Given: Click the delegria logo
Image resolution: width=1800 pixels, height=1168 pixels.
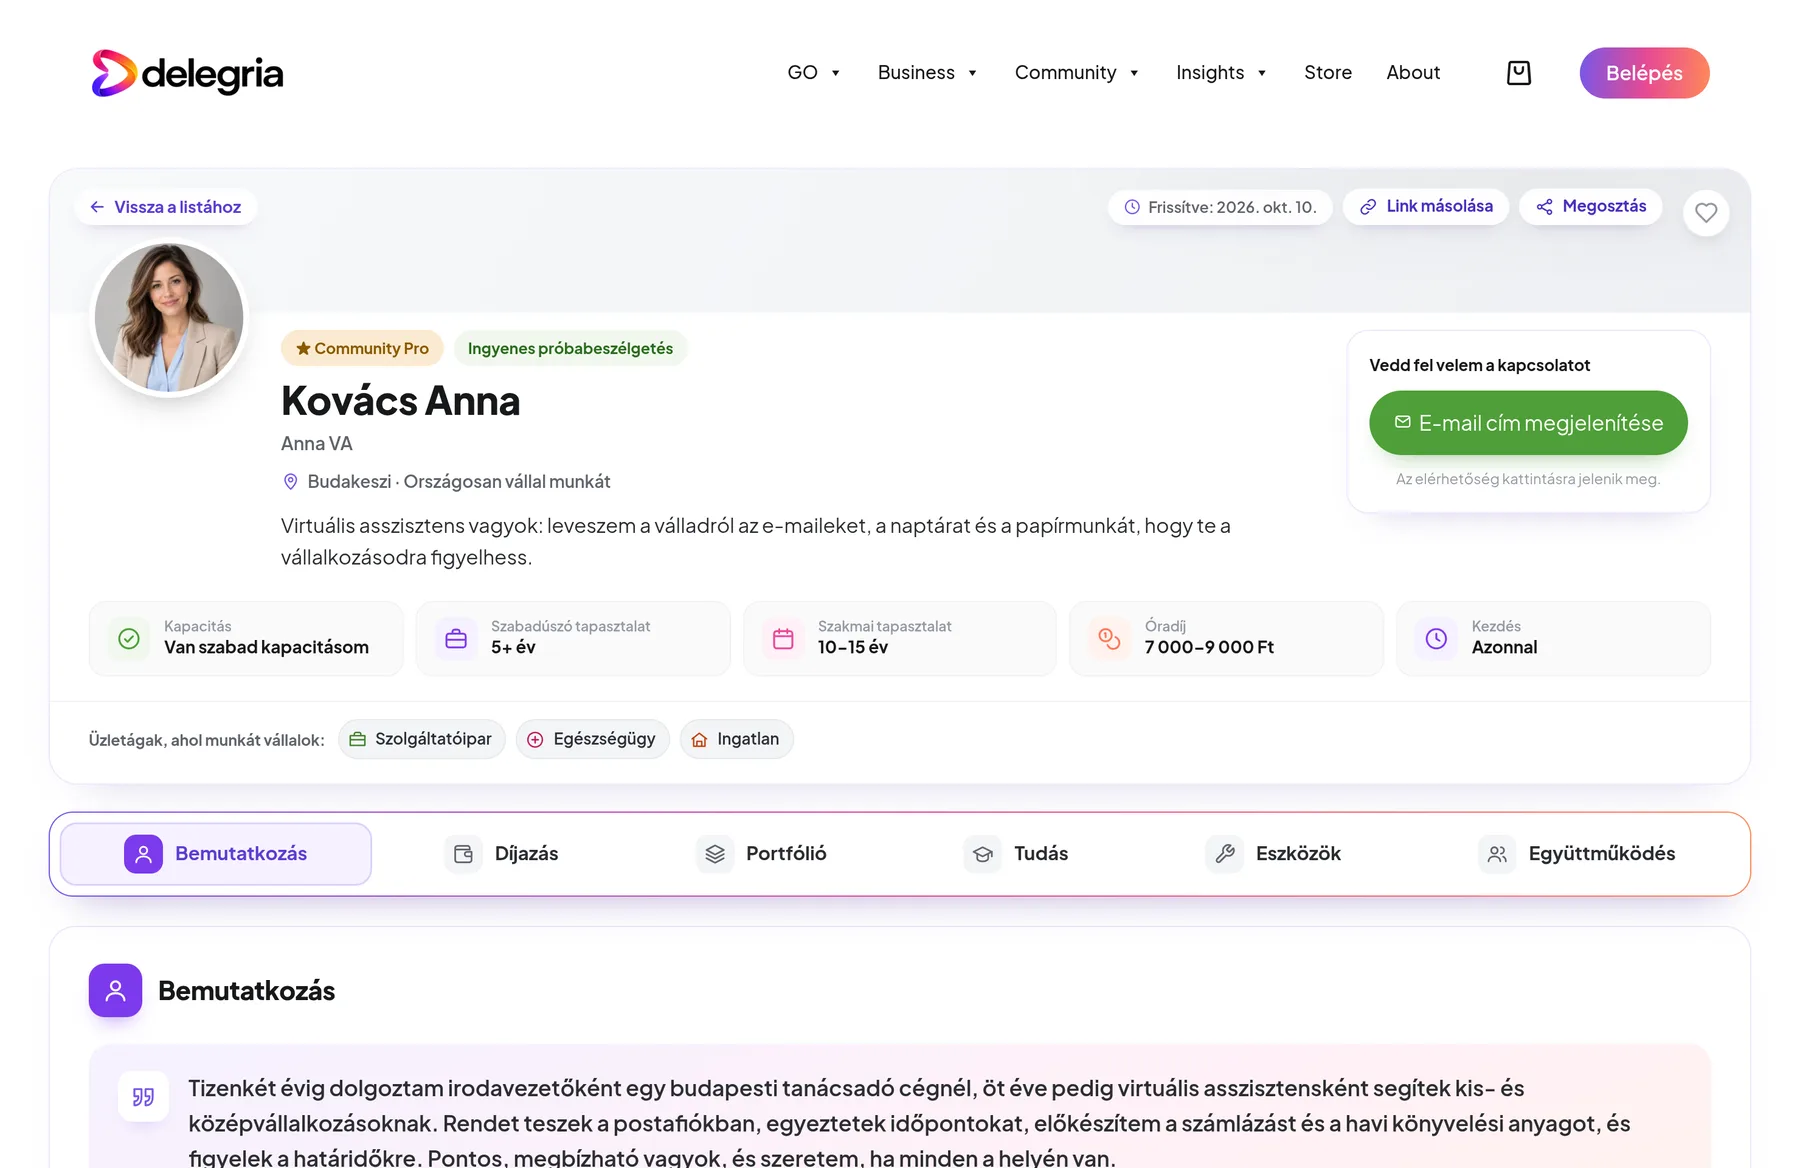Looking at the screenshot, I should (x=188, y=73).
